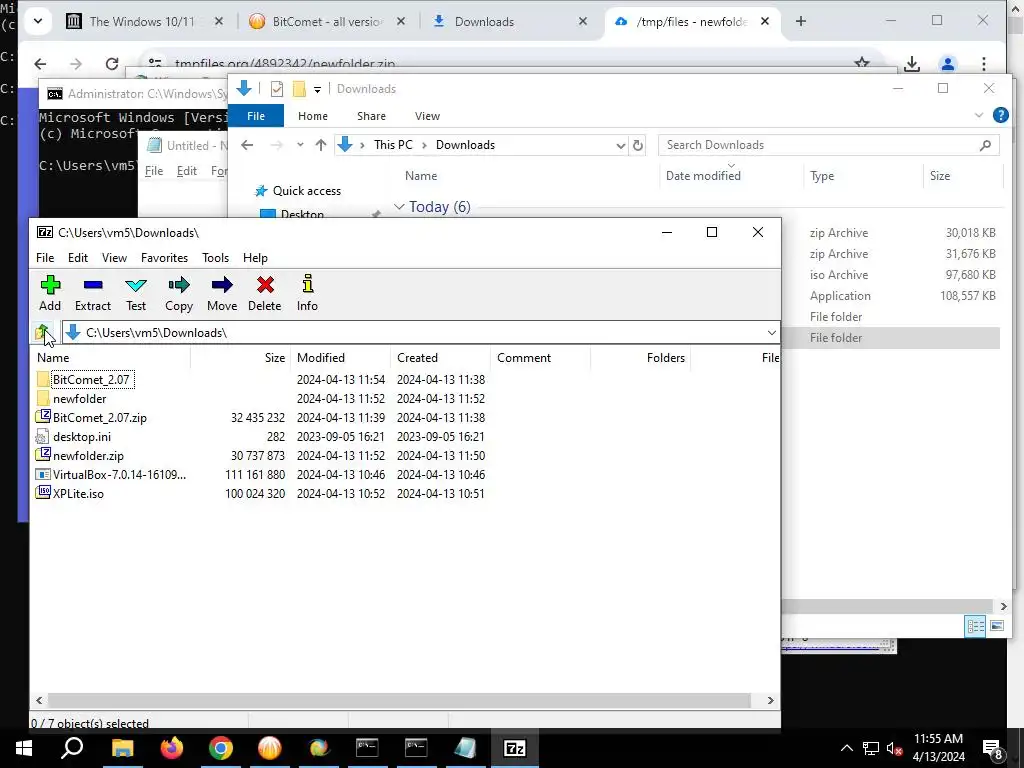The image size is (1024, 768).
Task: Select newfolder.zip in the file list
Action: click(88, 455)
